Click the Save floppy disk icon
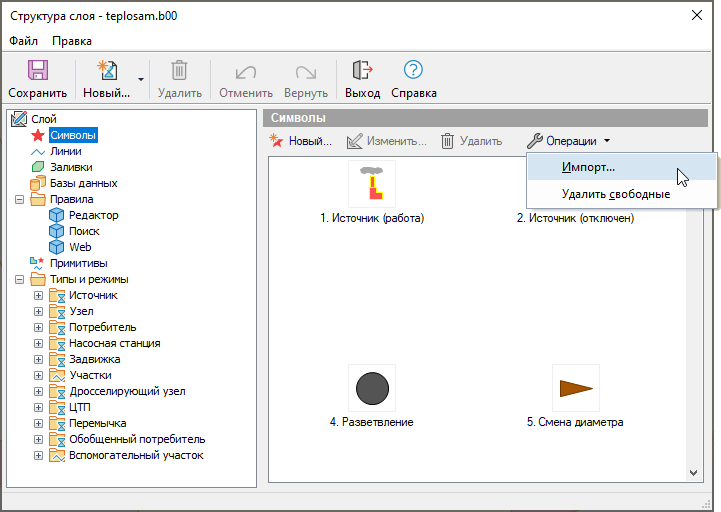Image resolution: width=721 pixels, height=512 pixels. click(38, 71)
